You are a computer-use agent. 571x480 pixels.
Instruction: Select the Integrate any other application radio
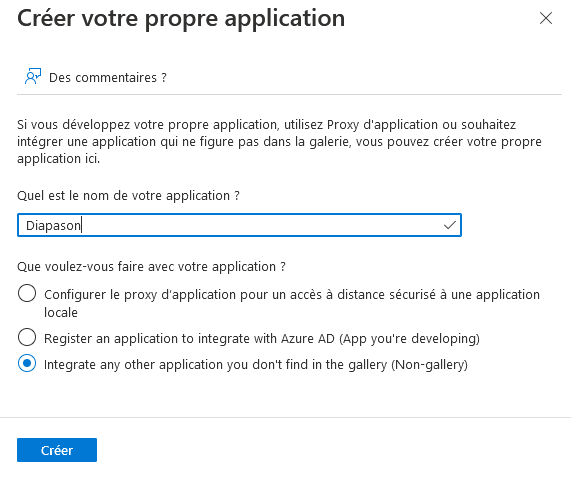pyautogui.click(x=27, y=363)
